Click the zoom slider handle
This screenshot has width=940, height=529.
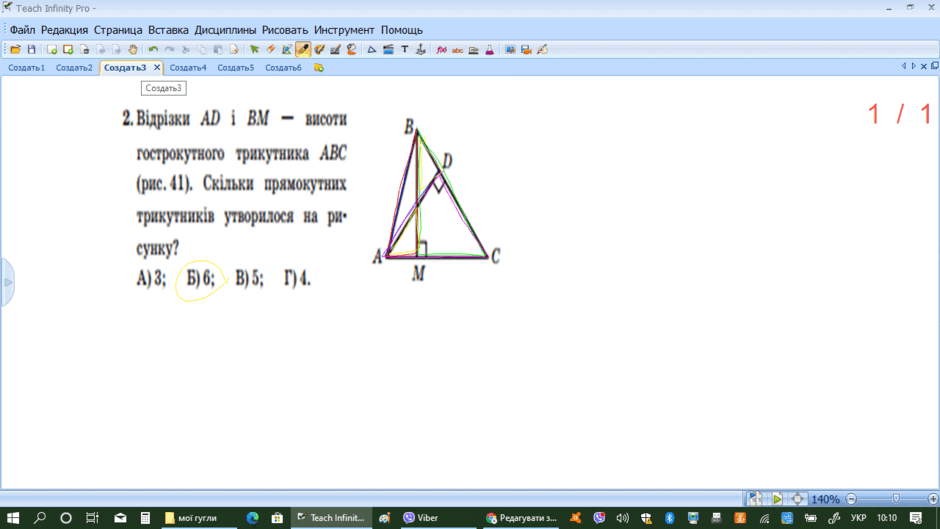pyautogui.click(x=896, y=498)
